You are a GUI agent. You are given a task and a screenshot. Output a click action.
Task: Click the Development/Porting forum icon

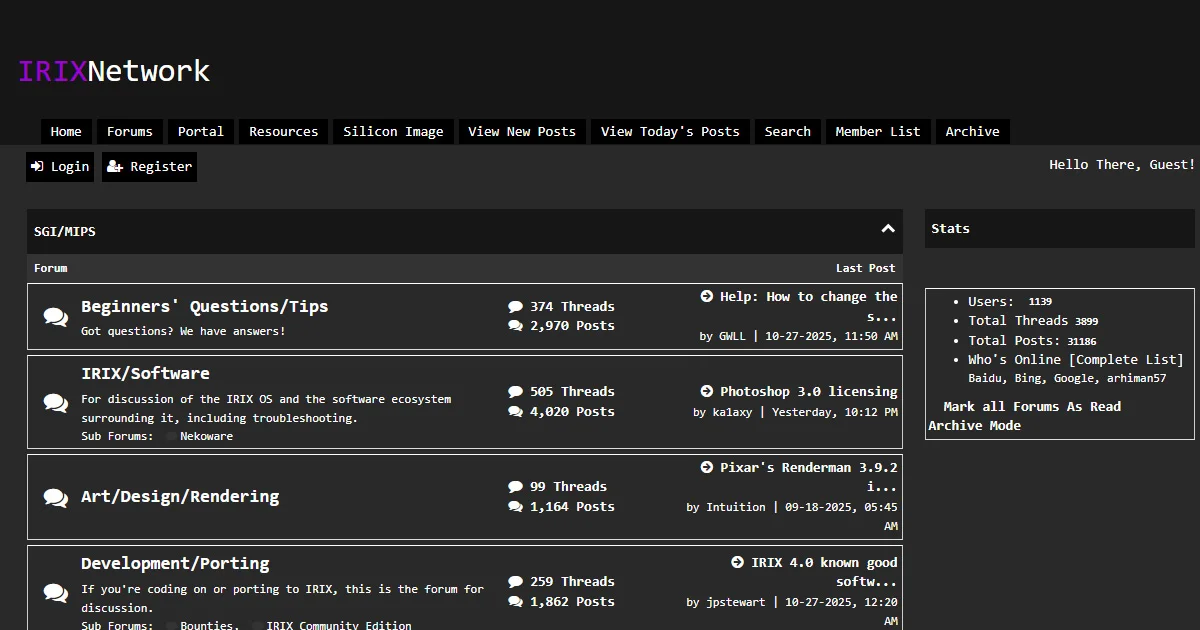click(x=56, y=592)
